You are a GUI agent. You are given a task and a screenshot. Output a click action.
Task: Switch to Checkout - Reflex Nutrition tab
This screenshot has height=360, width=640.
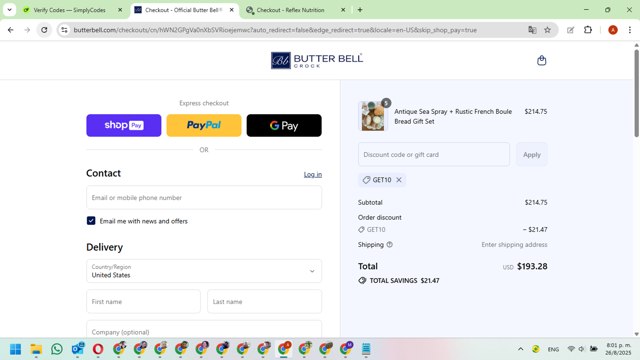[296, 10]
